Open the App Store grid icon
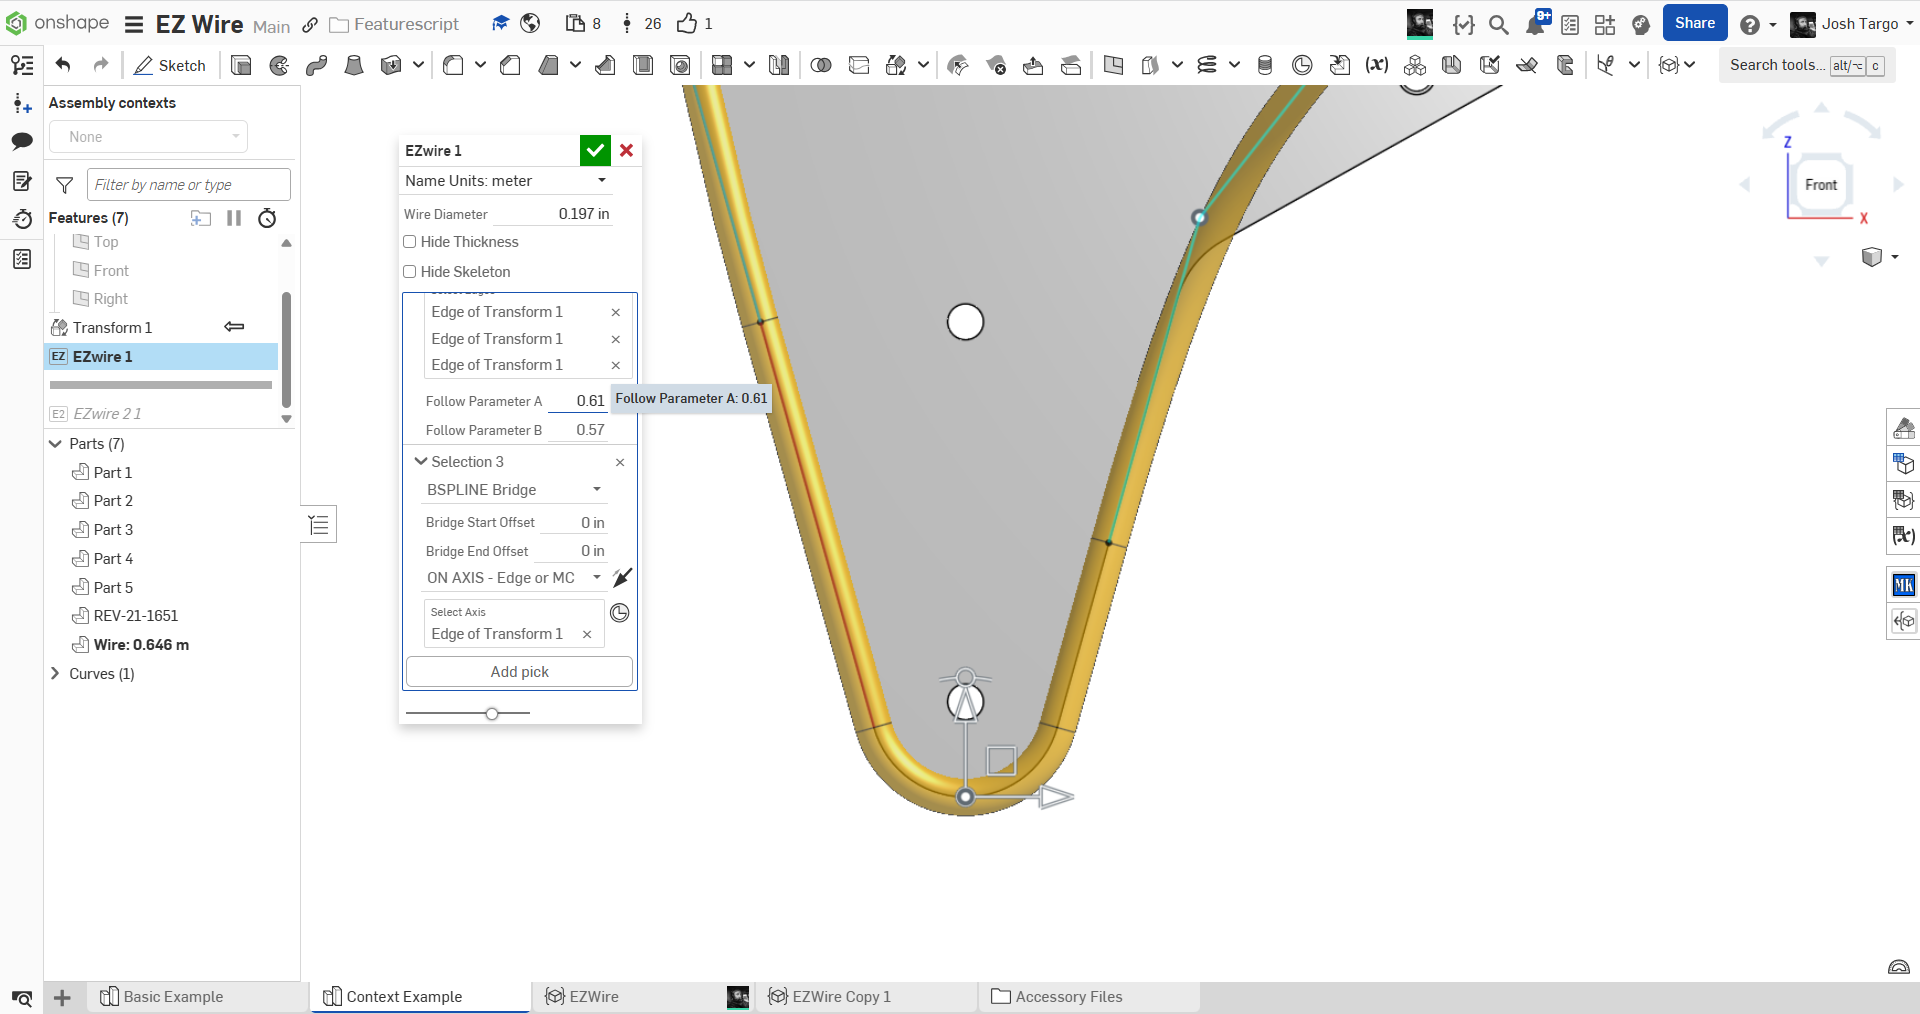The image size is (1920, 1014). (x=1604, y=24)
